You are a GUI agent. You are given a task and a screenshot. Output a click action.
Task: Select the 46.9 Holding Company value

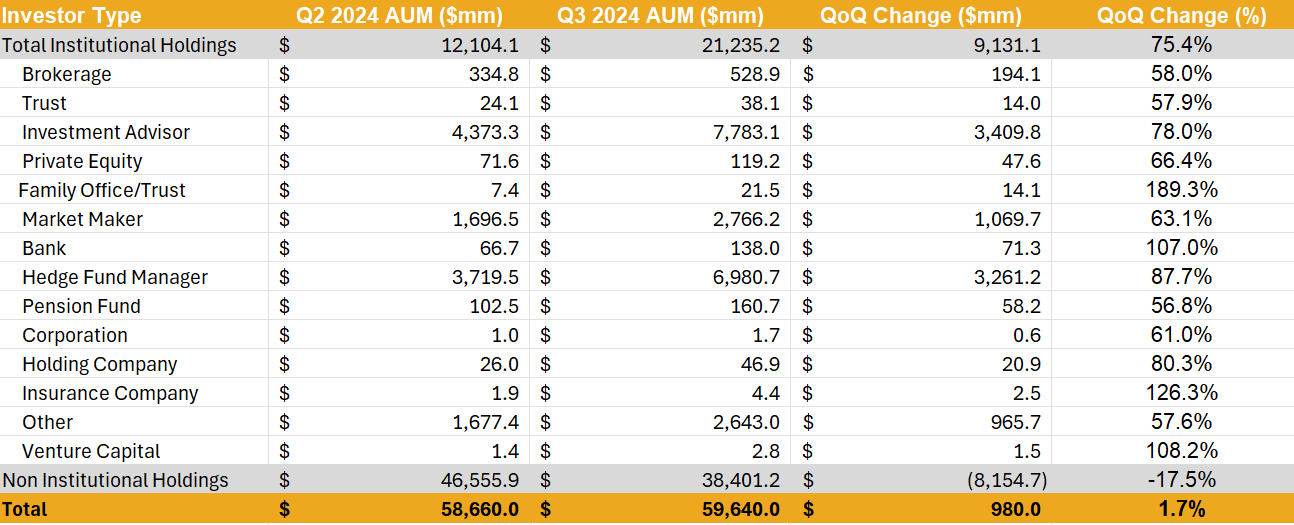(x=762, y=364)
